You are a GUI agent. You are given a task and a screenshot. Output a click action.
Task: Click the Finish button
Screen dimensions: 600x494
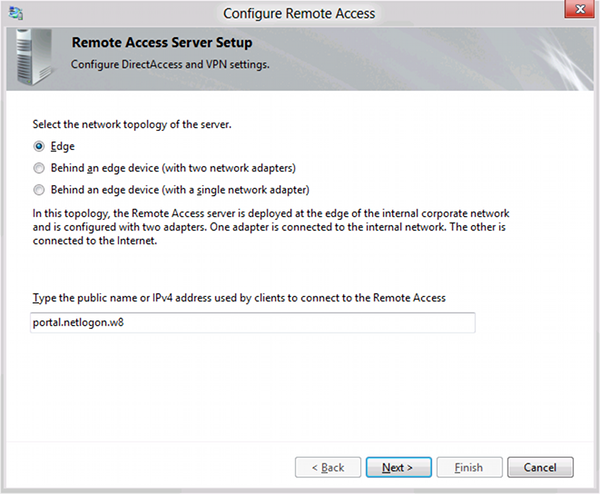(x=470, y=467)
